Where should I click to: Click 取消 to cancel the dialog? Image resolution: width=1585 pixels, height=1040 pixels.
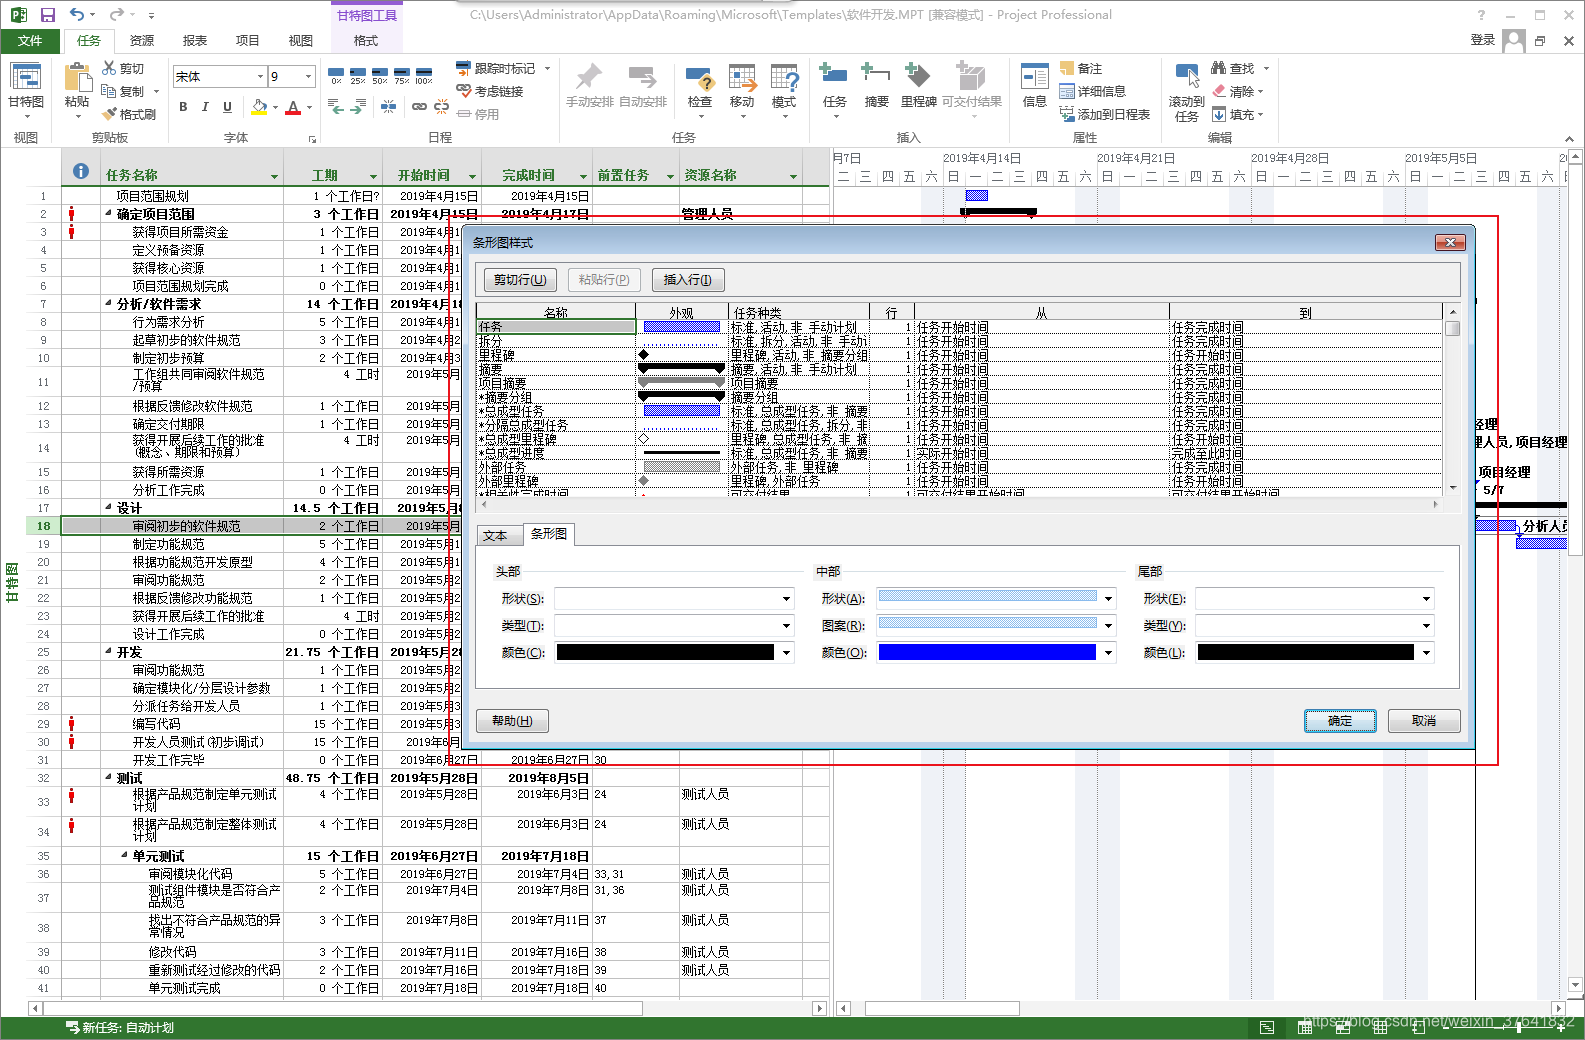1424,721
